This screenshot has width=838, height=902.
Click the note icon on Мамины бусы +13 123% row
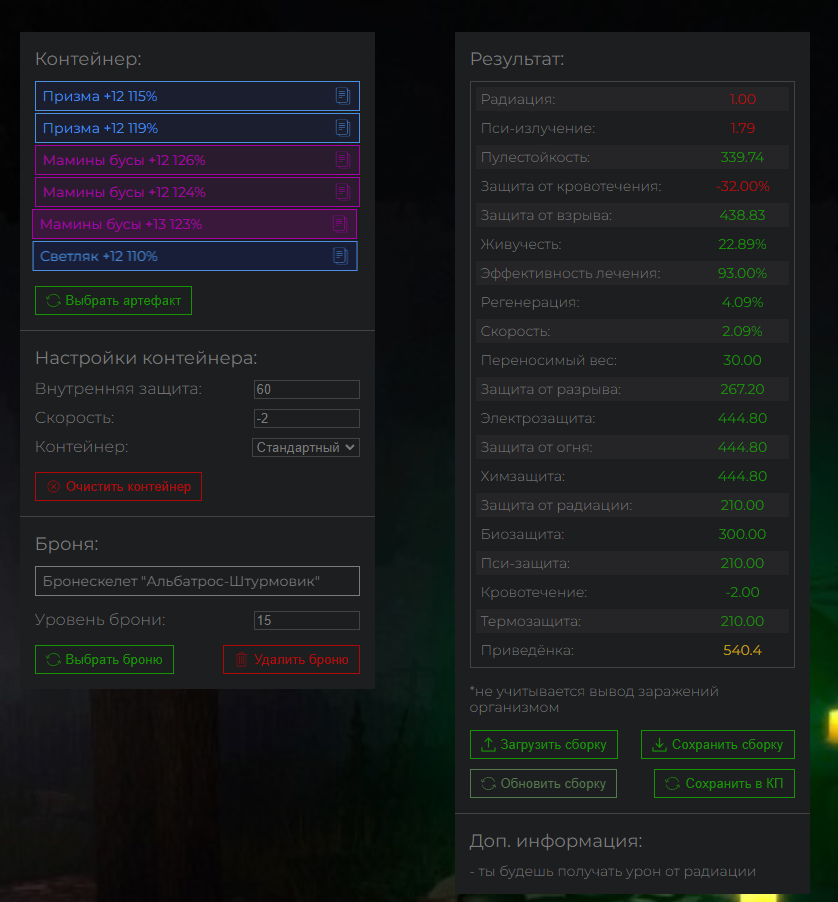click(340, 224)
